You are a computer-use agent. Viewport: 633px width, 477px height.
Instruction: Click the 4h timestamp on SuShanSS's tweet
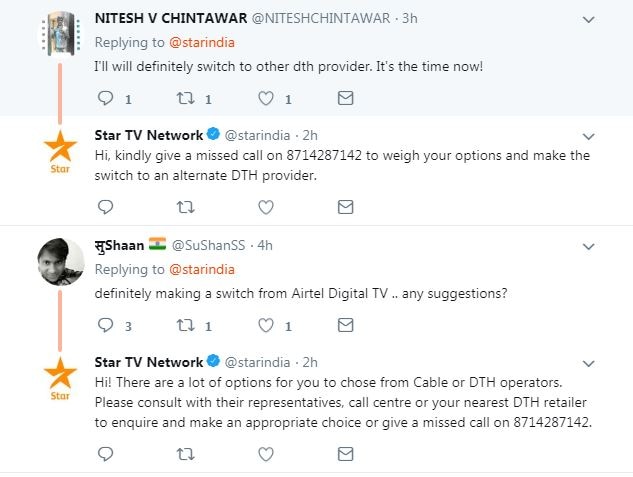click(x=265, y=245)
